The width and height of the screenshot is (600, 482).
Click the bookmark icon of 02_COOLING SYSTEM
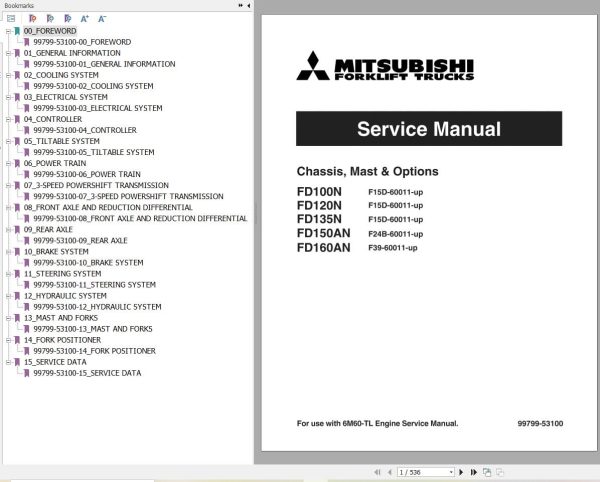(x=17, y=75)
